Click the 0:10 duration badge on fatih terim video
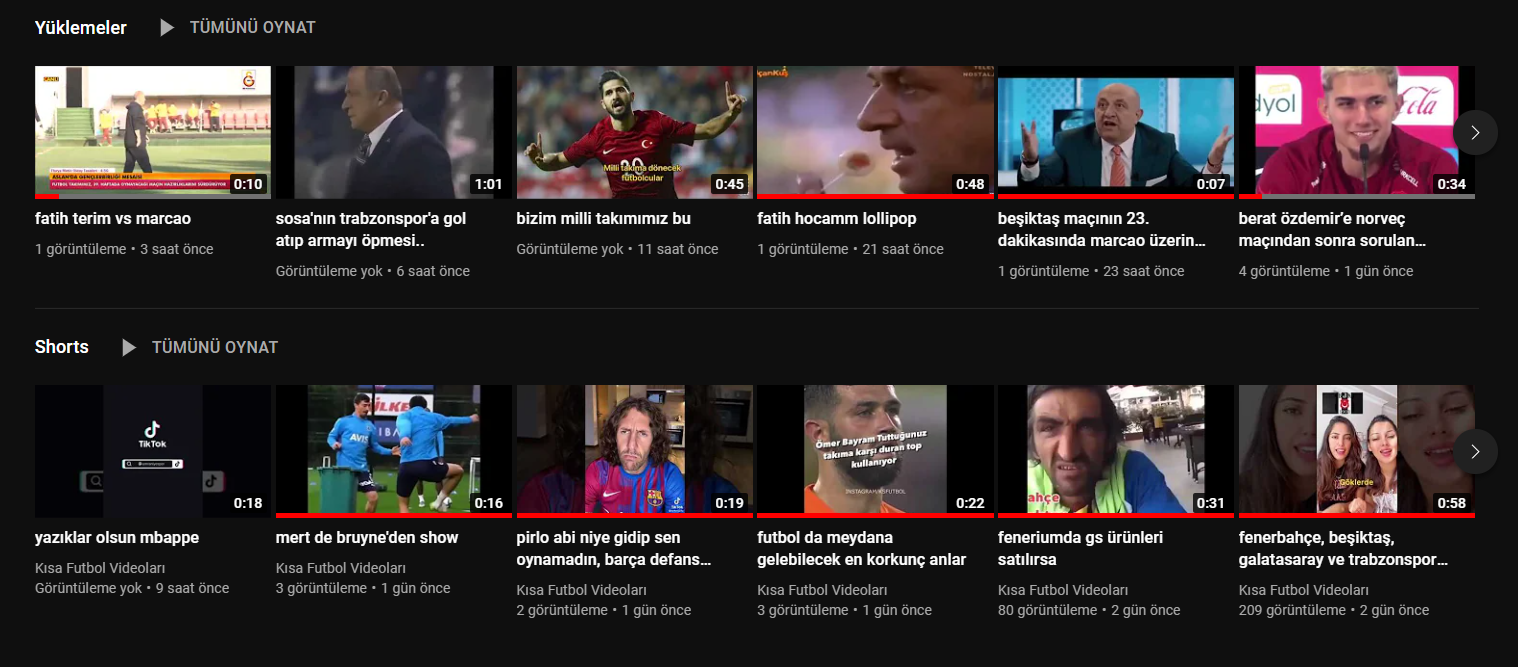 [248, 184]
